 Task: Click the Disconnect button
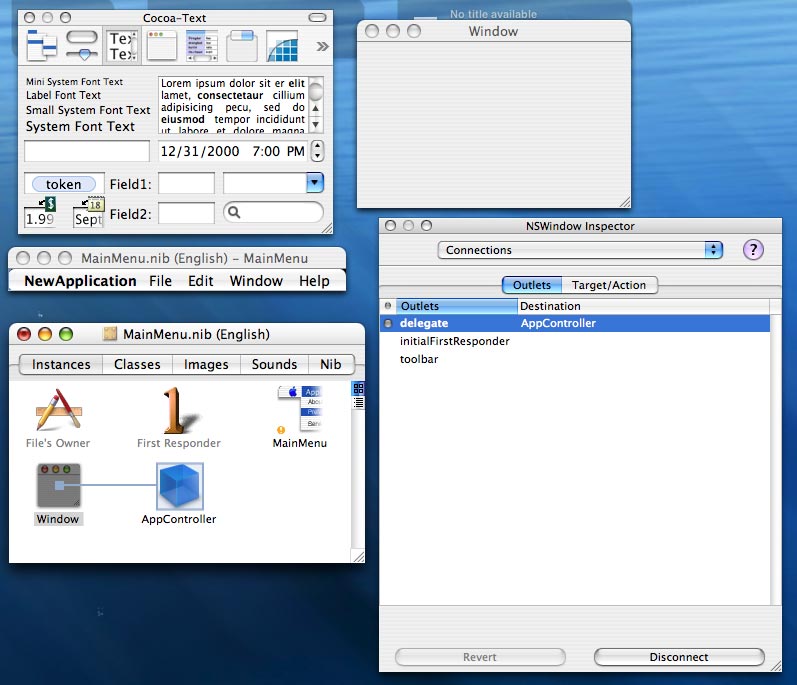click(x=679, y=657)
